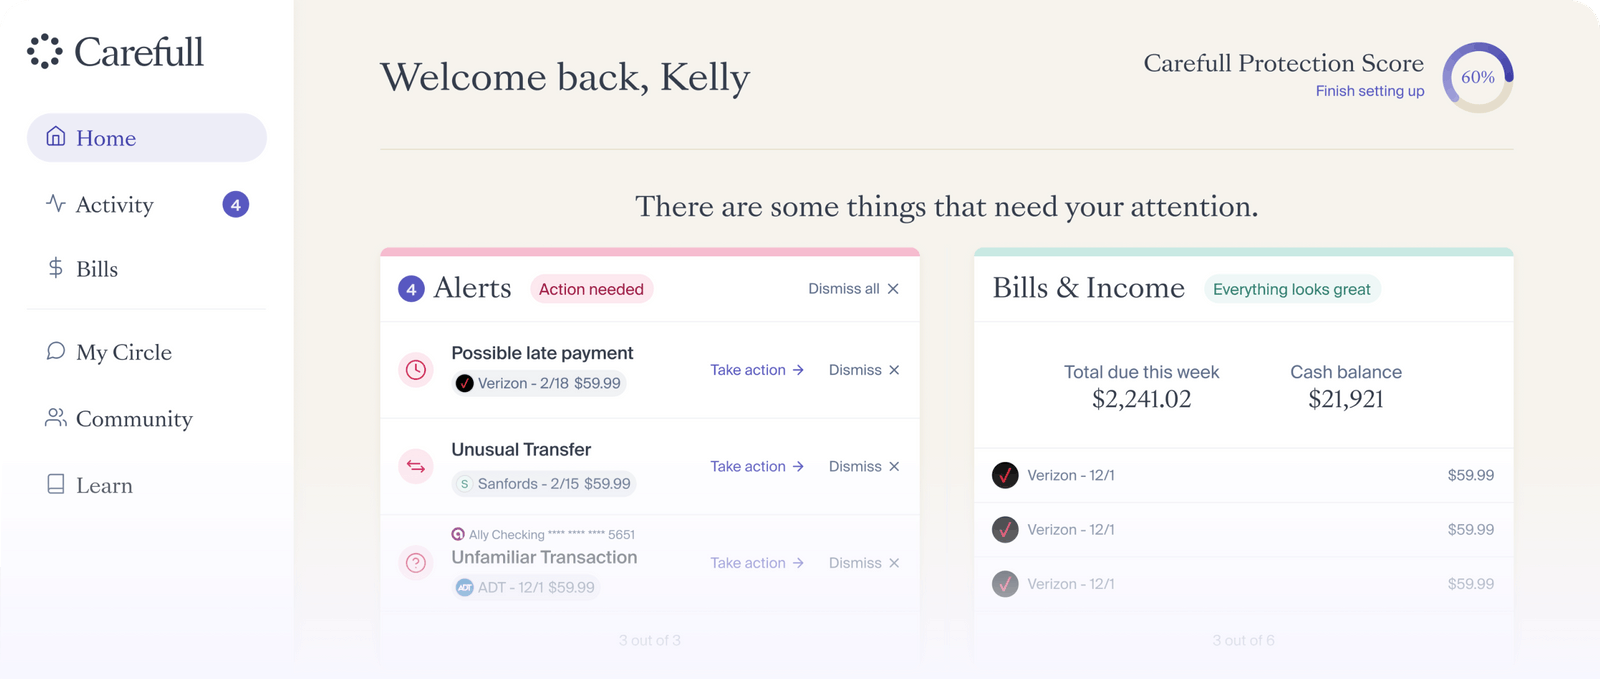Click the My Circle speech bubble icon
Screen dimensions: 1600x679
pos(55,352)
